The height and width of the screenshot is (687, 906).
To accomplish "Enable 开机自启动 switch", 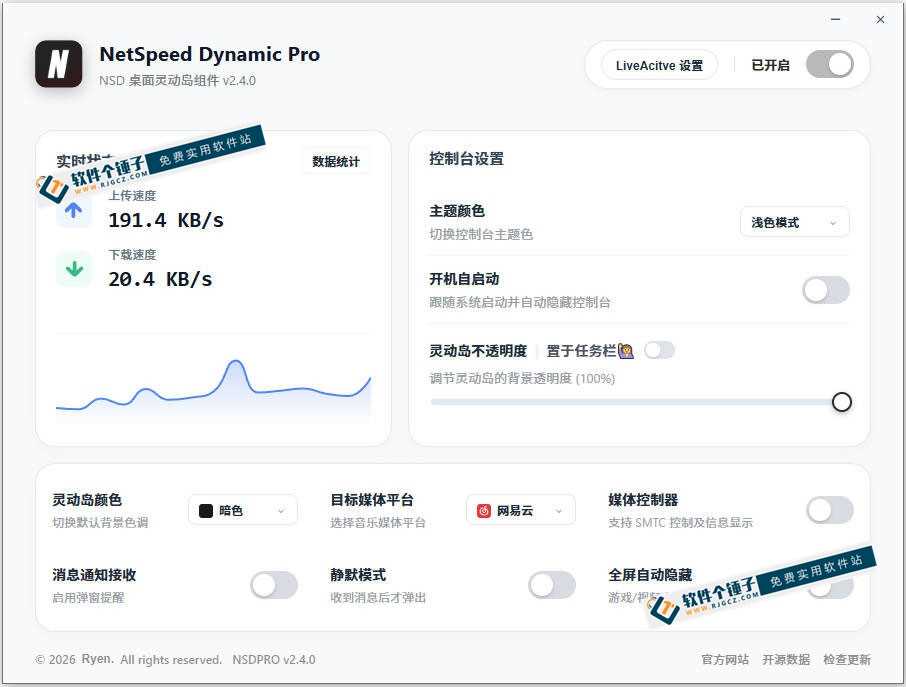I will point(826,290).
